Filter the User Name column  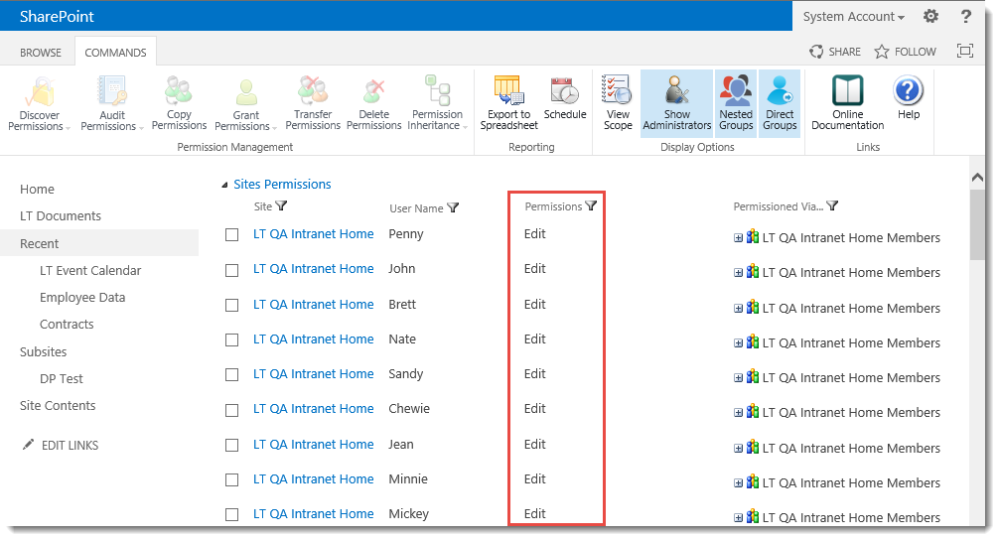(x=453, y=207)
